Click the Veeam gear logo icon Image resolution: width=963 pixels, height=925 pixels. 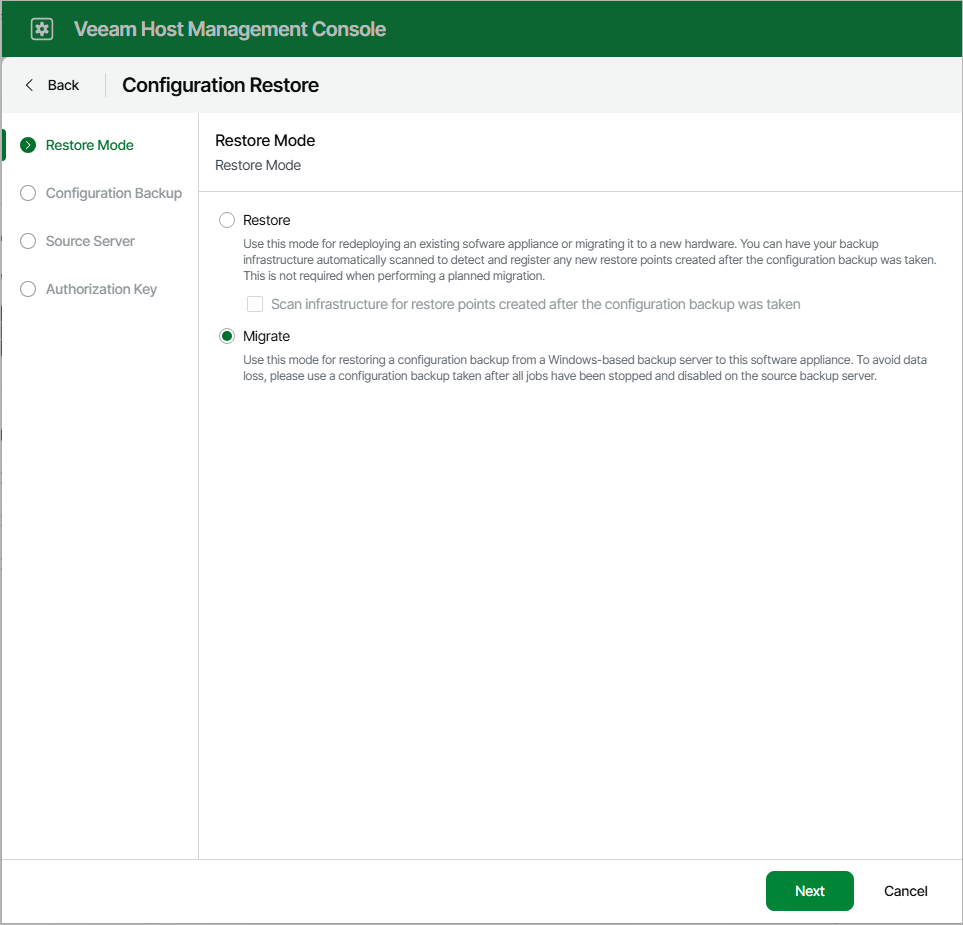[40, 28]
